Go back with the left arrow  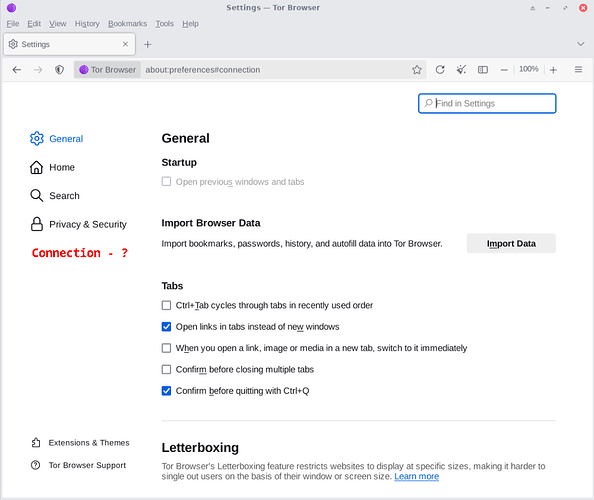pos(17,70)
